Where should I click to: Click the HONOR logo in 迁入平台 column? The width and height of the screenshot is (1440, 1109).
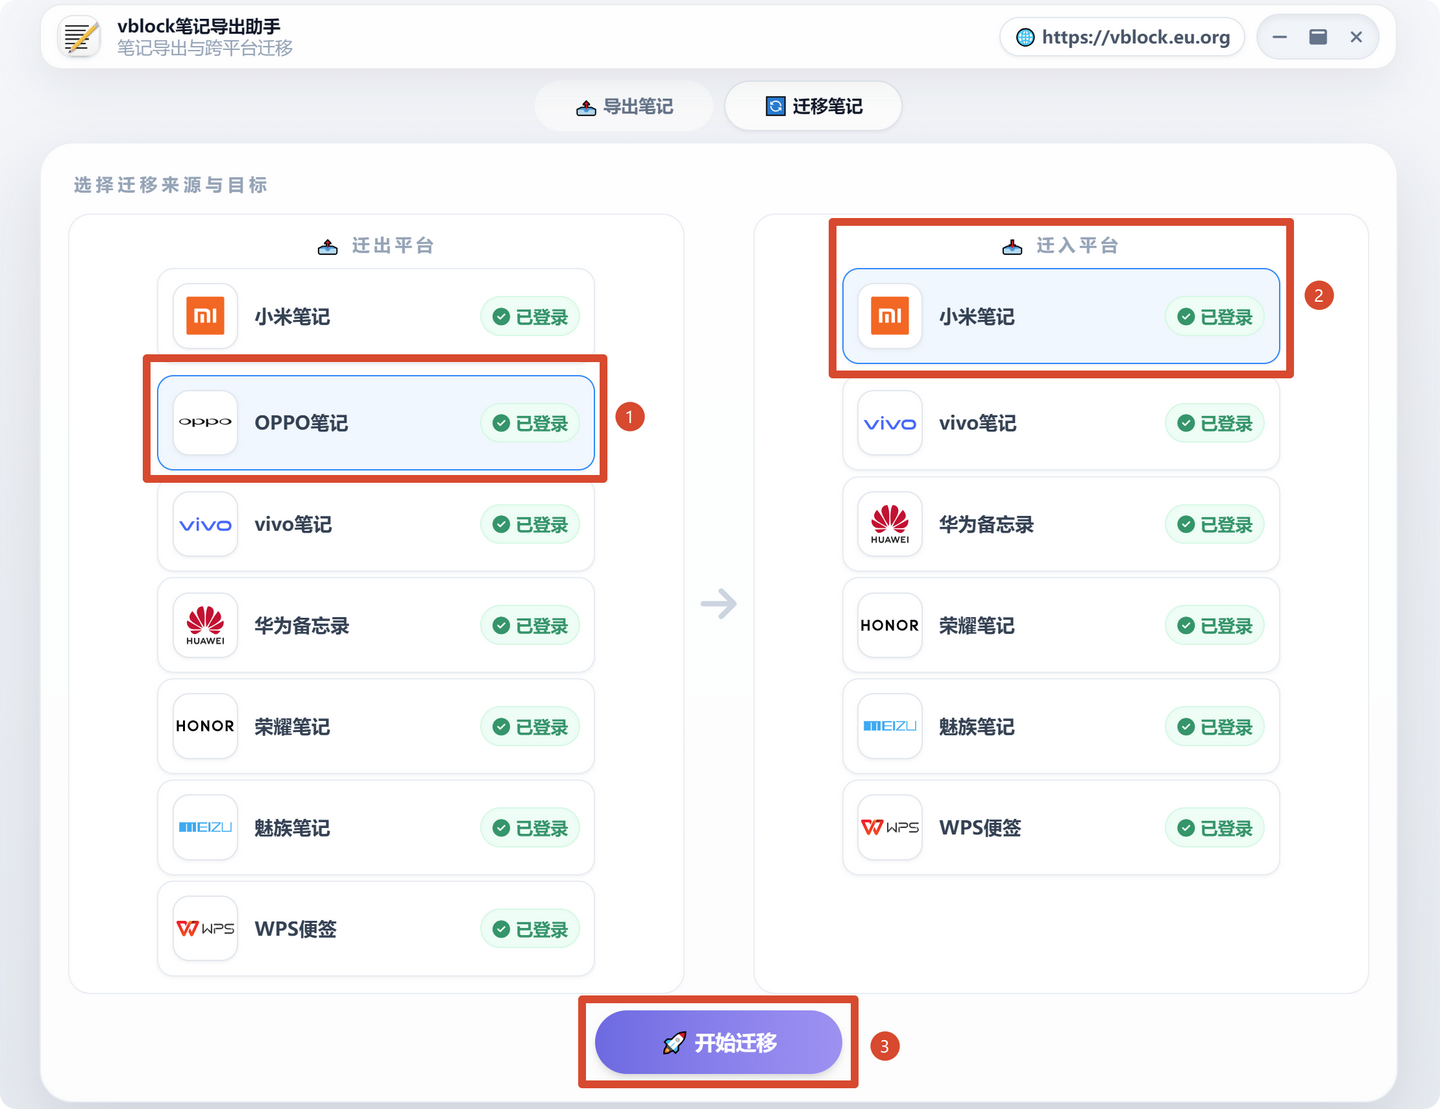tap(890, 625)
